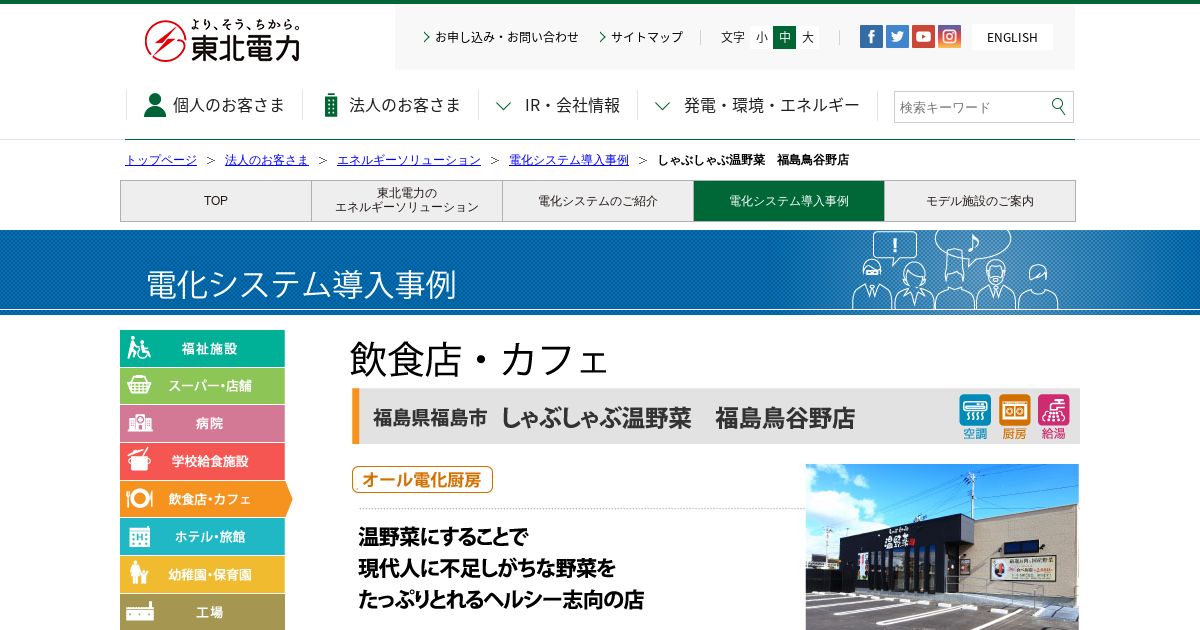The width and height of the screenshot is (1200, 630).
Task: Open the Instagram icon link
Action: point(949,37)
